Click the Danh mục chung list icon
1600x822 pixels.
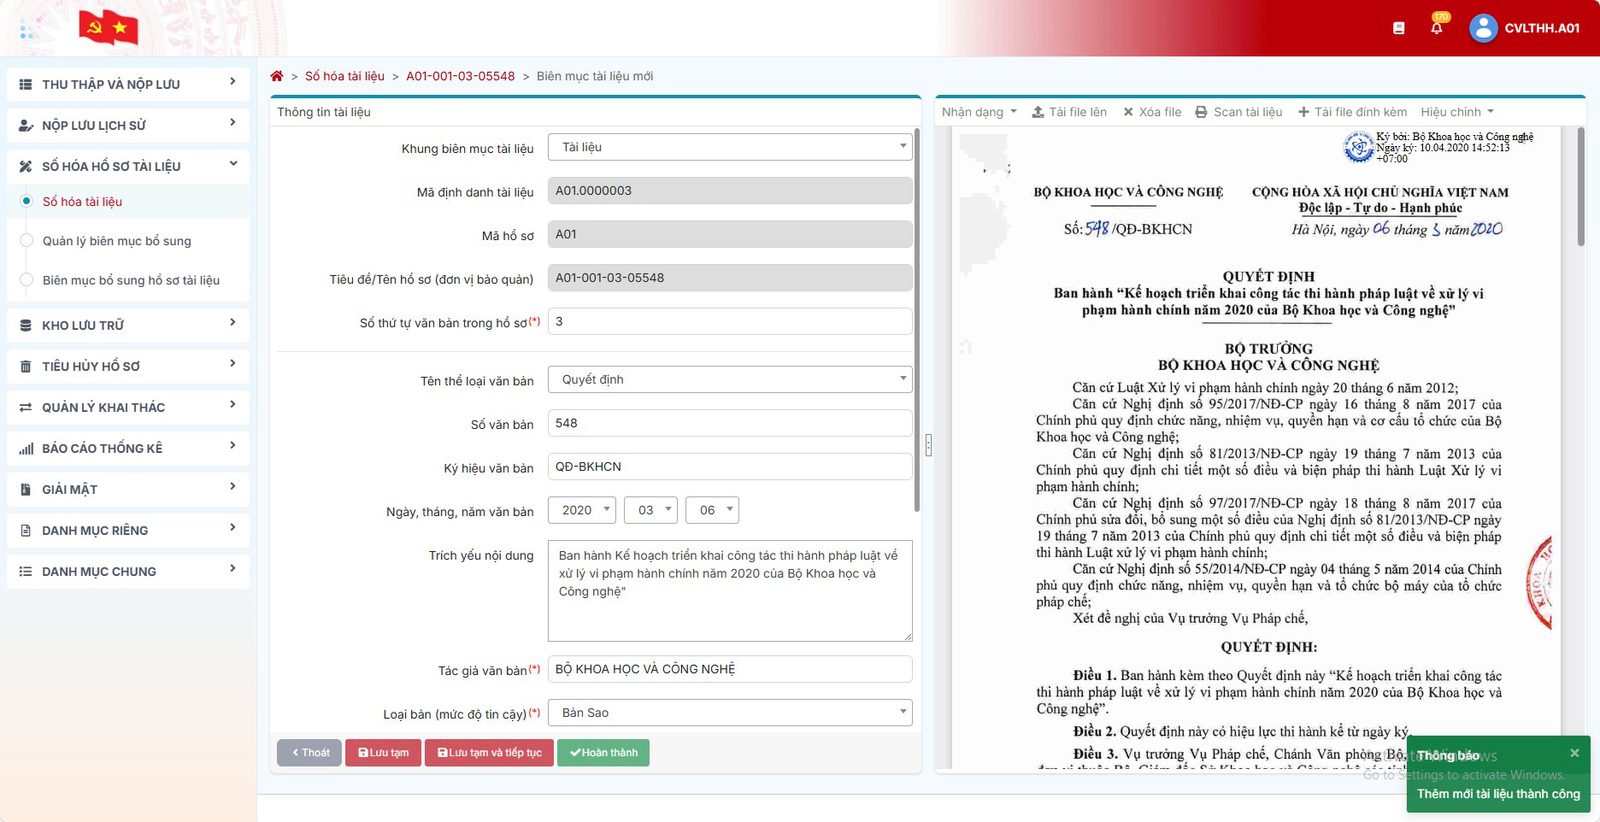pyautogui.click(x=26, y=572)
